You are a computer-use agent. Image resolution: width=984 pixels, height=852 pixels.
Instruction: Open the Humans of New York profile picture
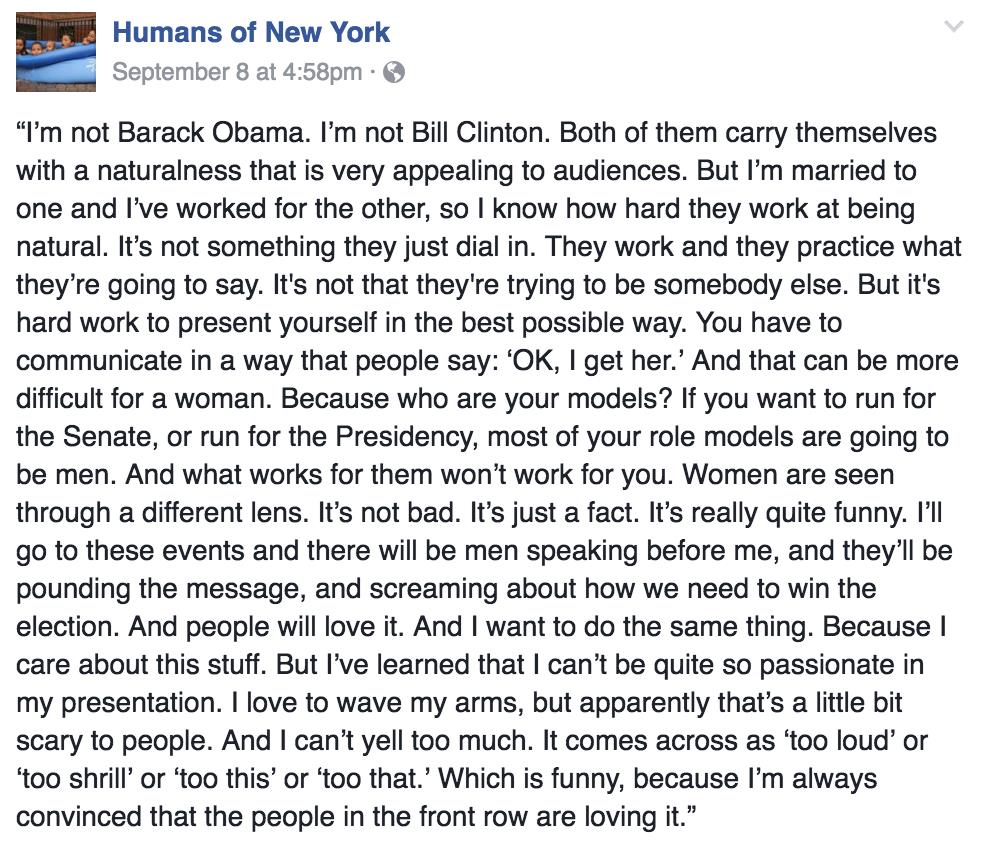click(56, 52)
